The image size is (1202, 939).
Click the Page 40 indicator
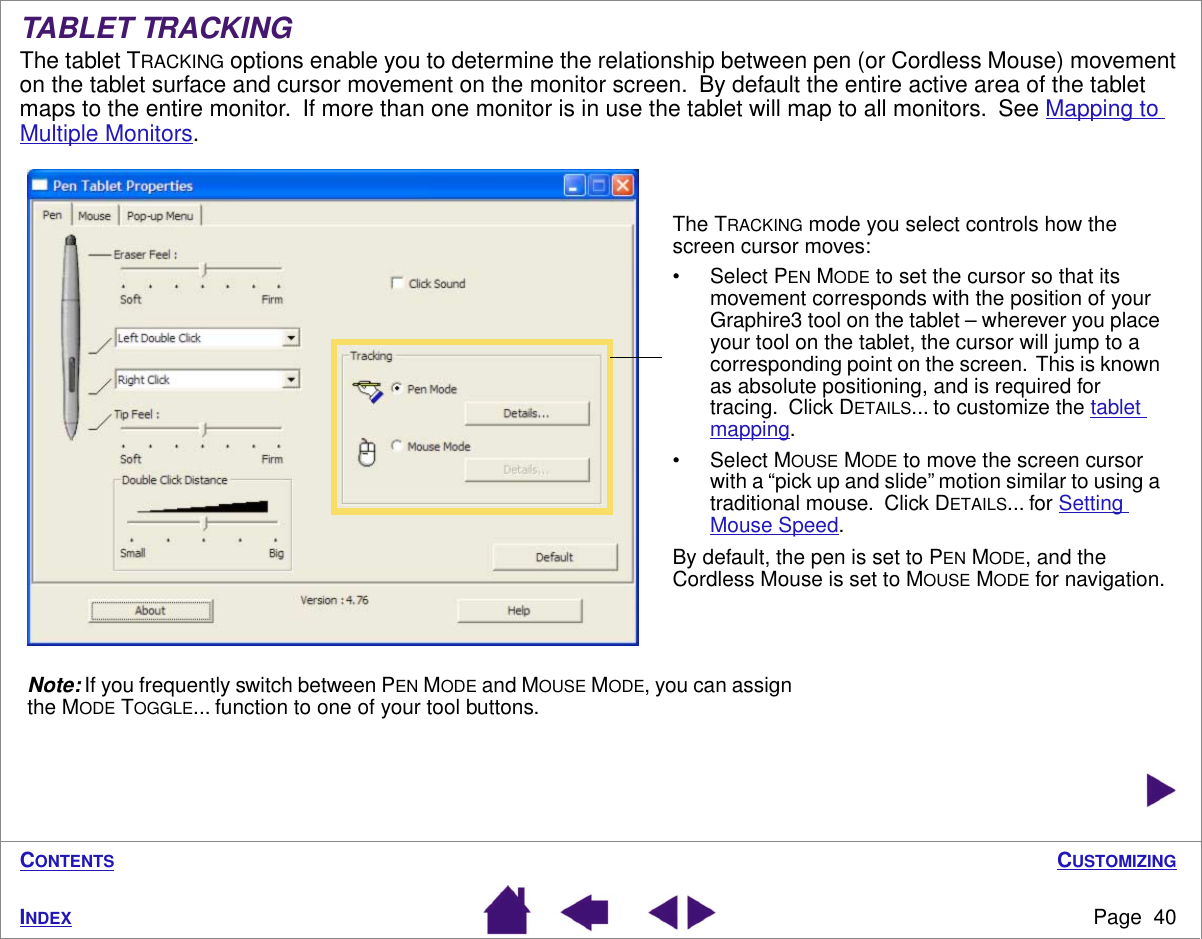(x=1134, y=917)
